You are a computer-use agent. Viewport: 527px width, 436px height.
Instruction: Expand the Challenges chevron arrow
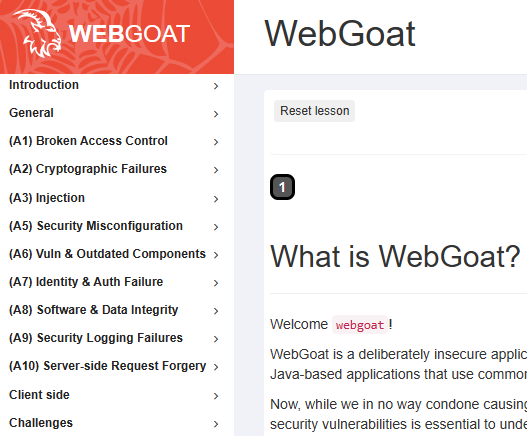216,424
